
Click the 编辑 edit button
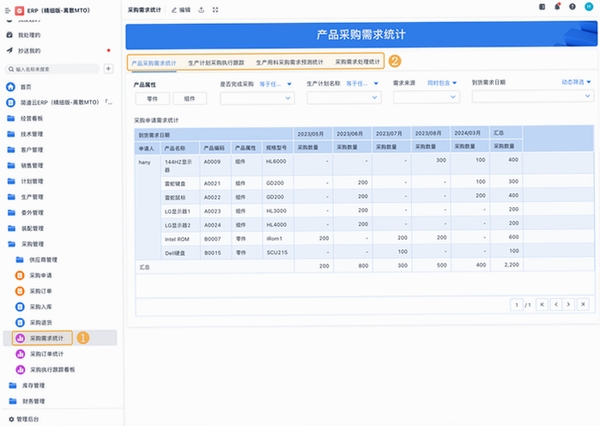point(181,10)
